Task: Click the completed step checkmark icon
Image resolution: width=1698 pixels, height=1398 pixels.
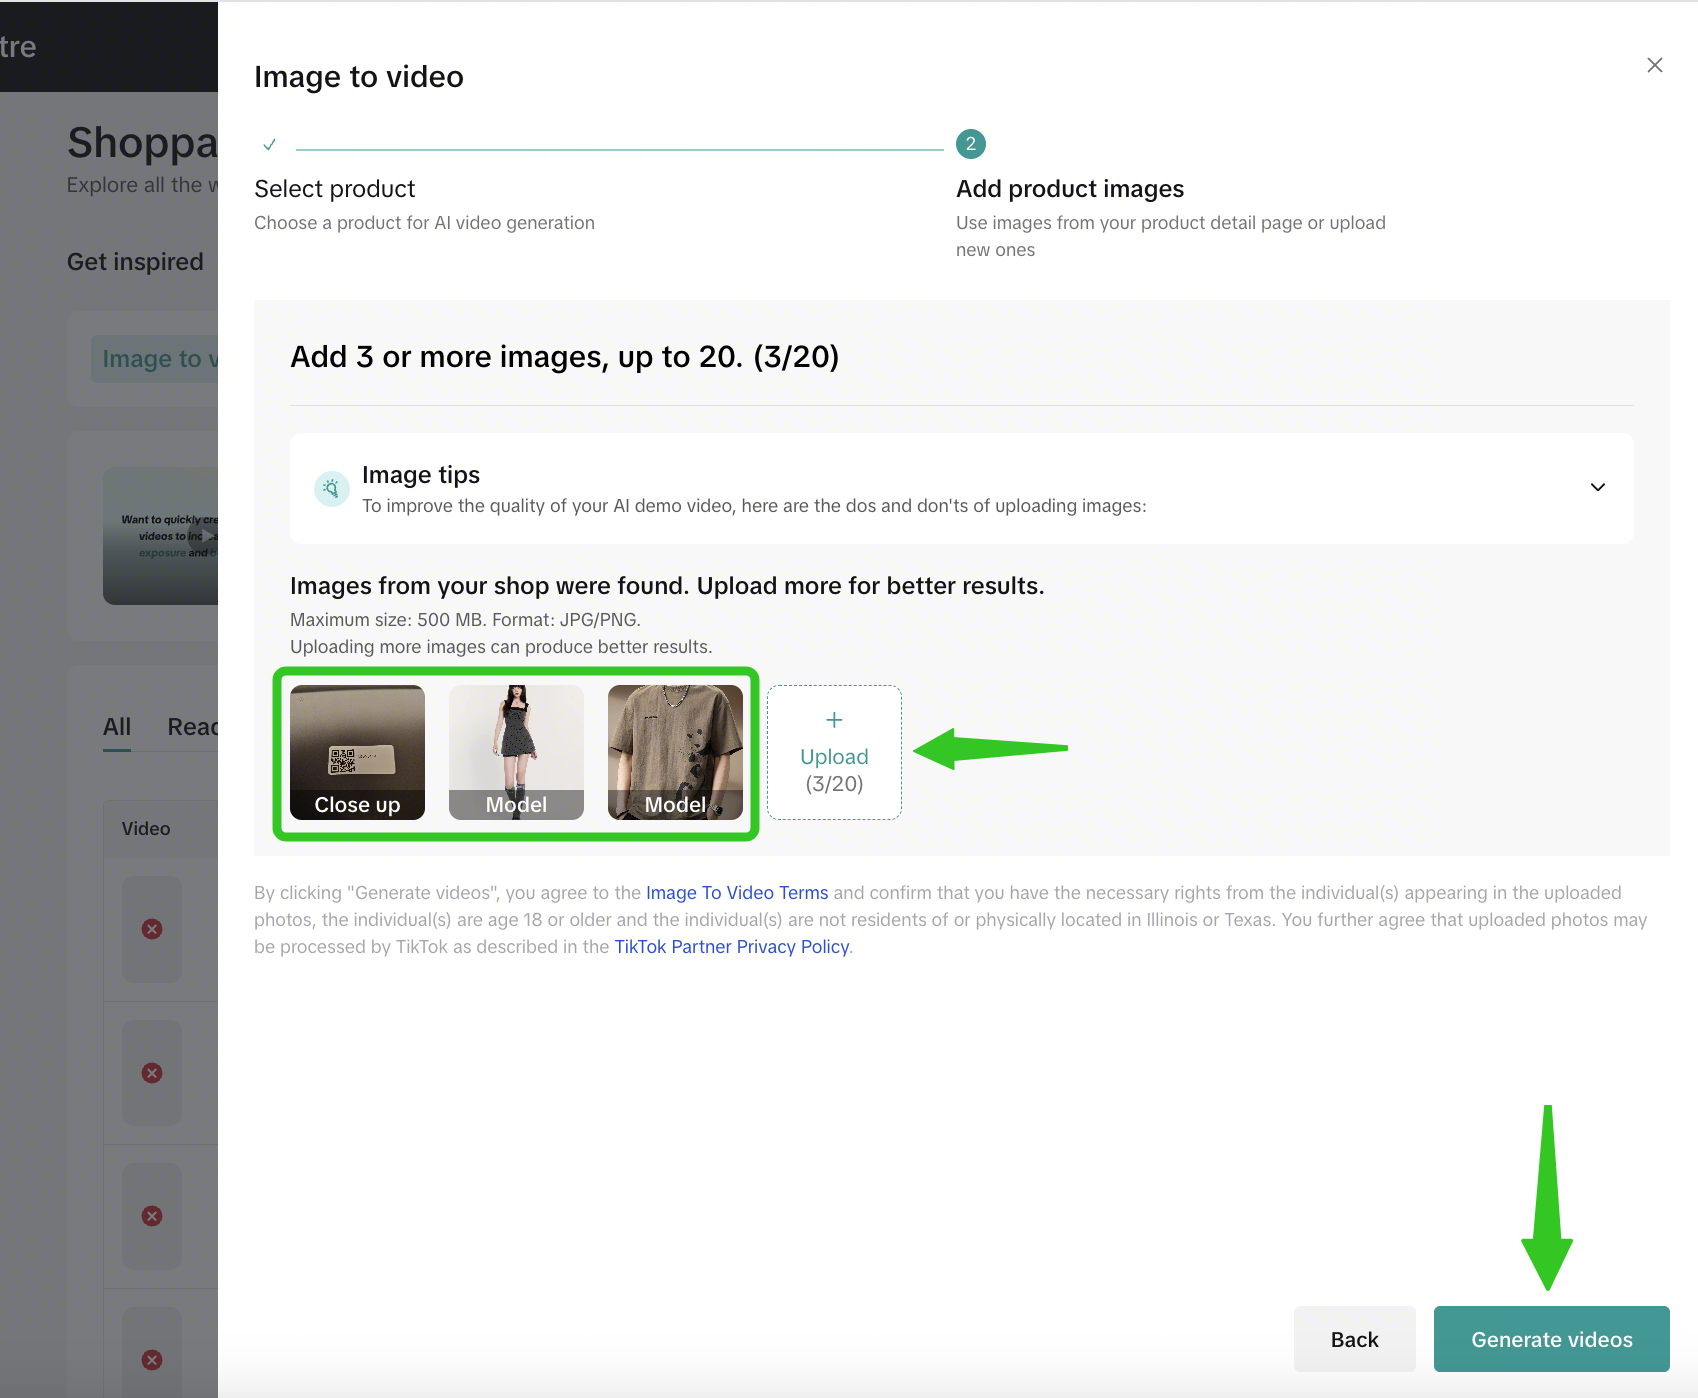Action: click(x=269, y=145)
